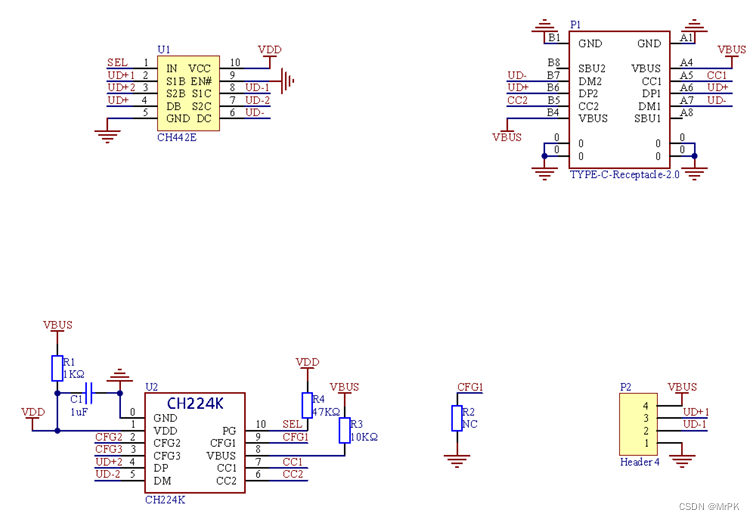Click the large CH224K title inside U2
The width and height of the screenshot is (755, 520).
(195, 403)
